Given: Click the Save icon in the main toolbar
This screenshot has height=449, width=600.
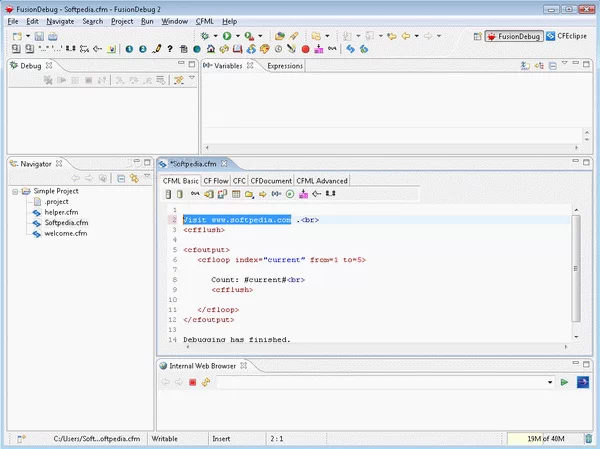Looking at the screenshot, I should pyautogui.click(x=39, y=36).
